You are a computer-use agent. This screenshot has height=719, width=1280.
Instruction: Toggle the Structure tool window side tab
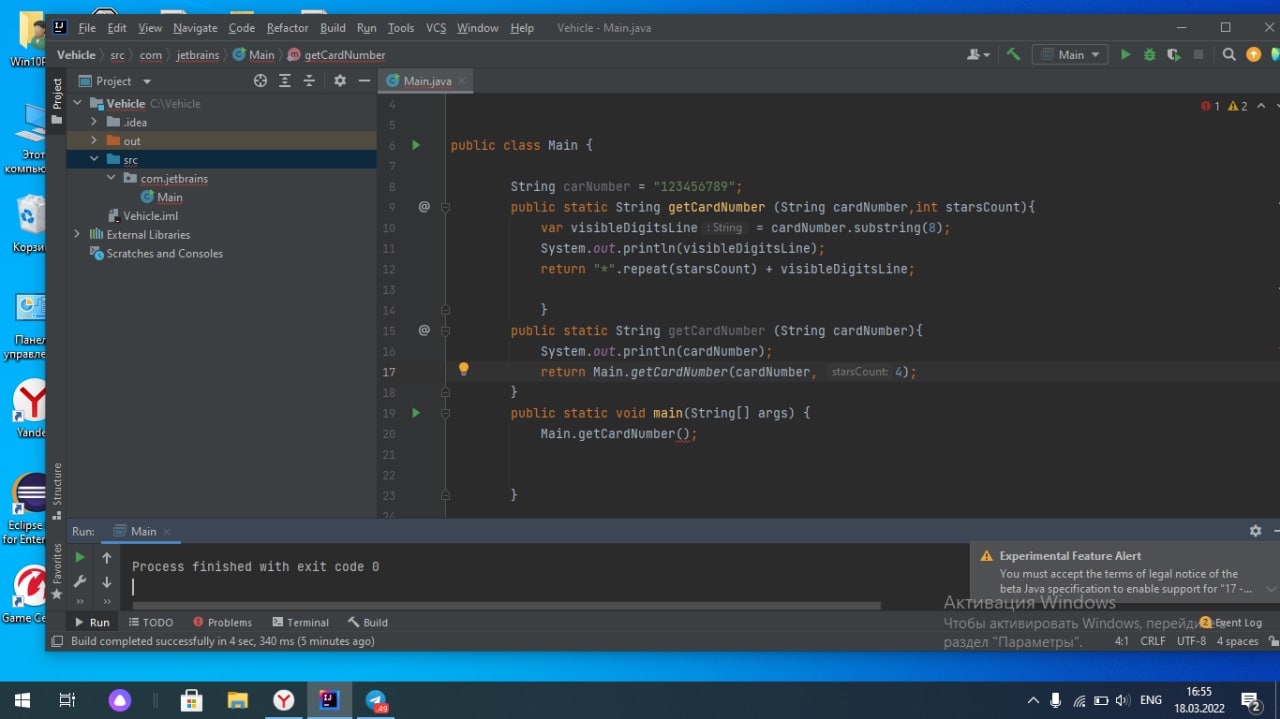[x=57, y=490]
